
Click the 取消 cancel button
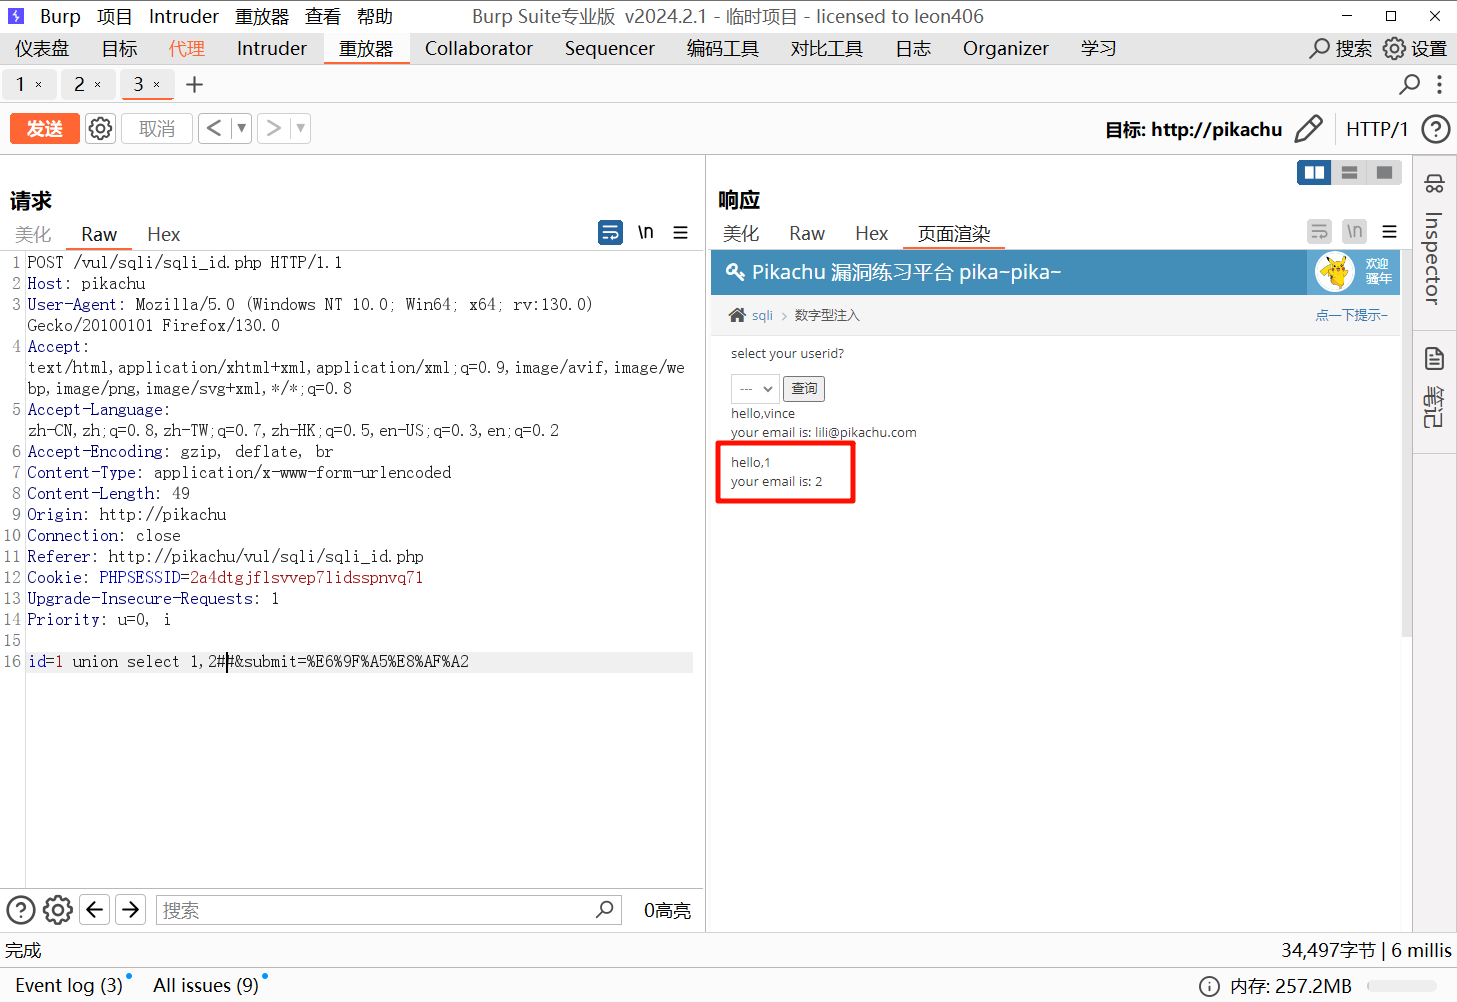click(157, 129)
